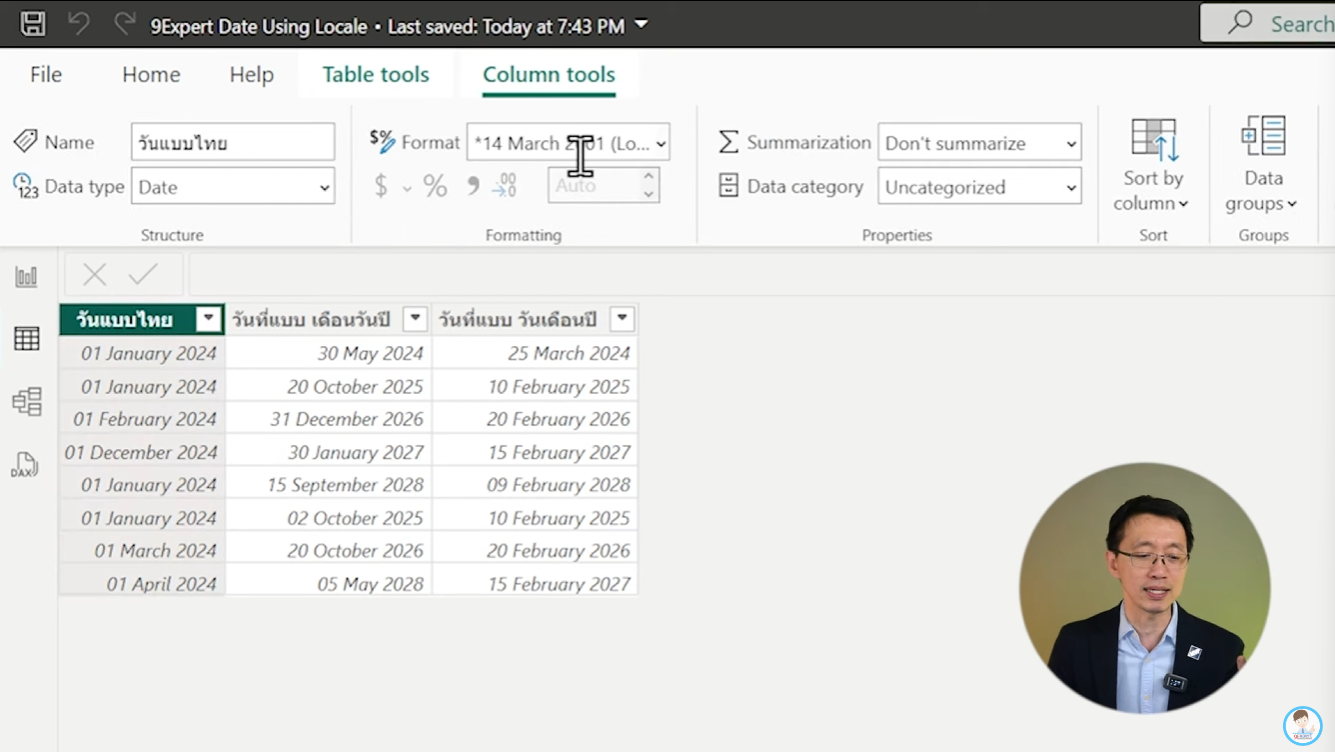Image resolution: width=1335 pixels, height=752 pixels.
Task: Open Model view from left sidebar
Action: point(27,402)
